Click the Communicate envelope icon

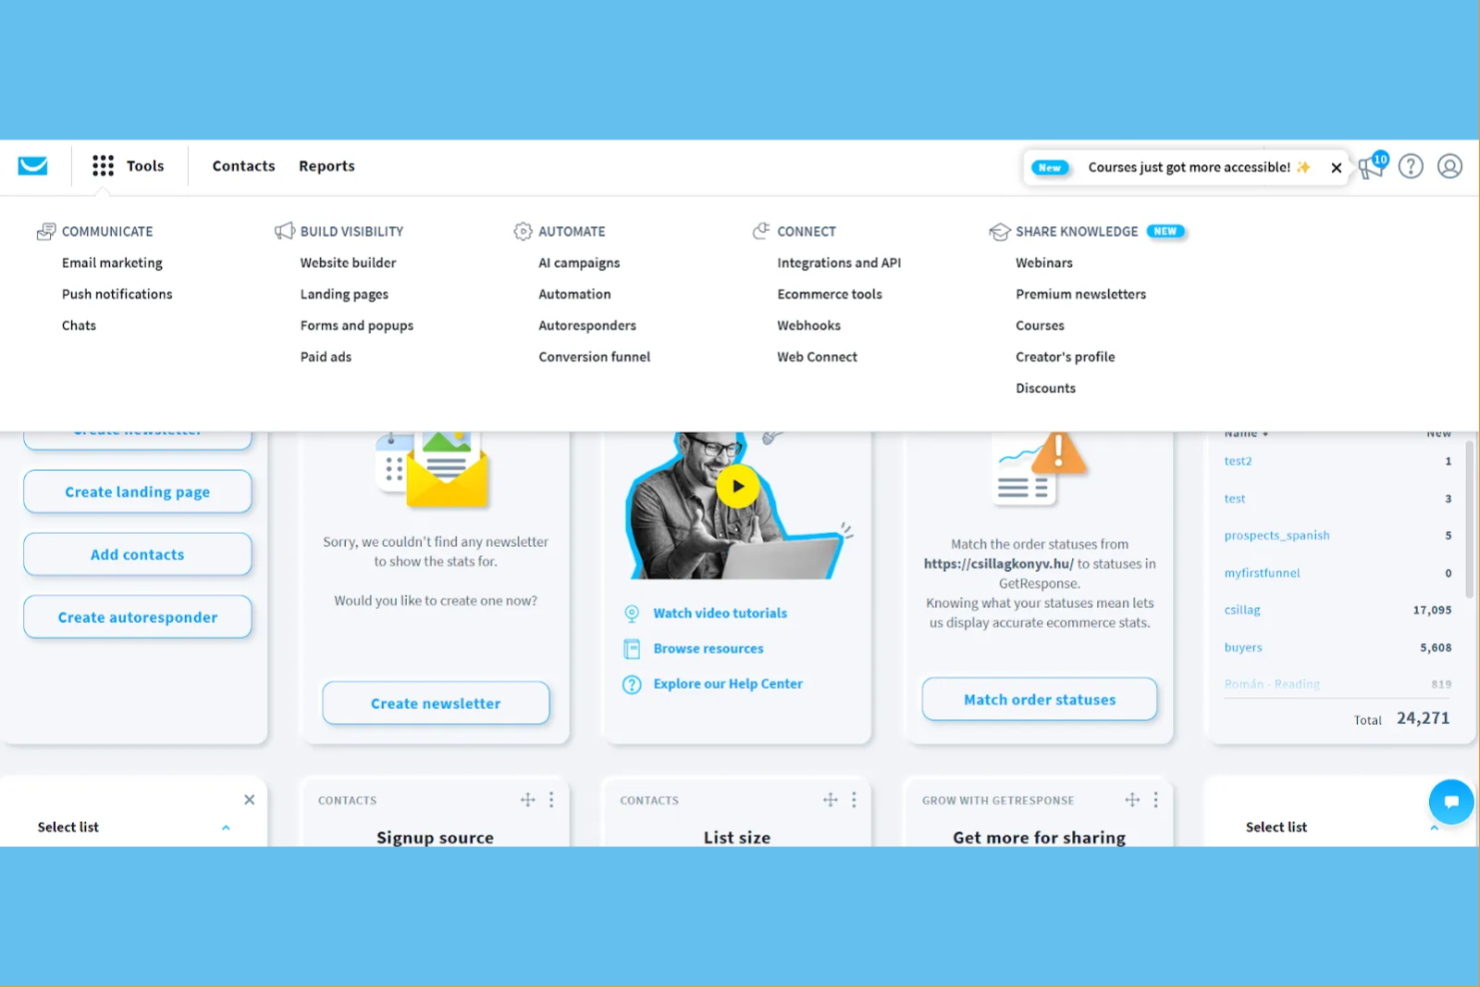tap(46, 230)
